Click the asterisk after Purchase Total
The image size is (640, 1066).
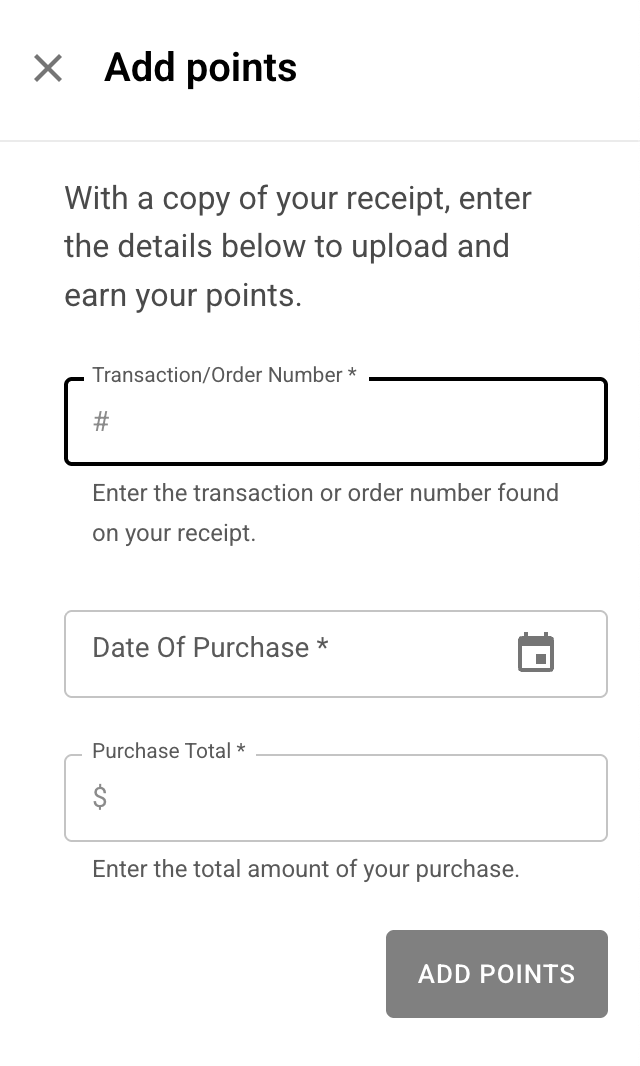coord(241,751)
